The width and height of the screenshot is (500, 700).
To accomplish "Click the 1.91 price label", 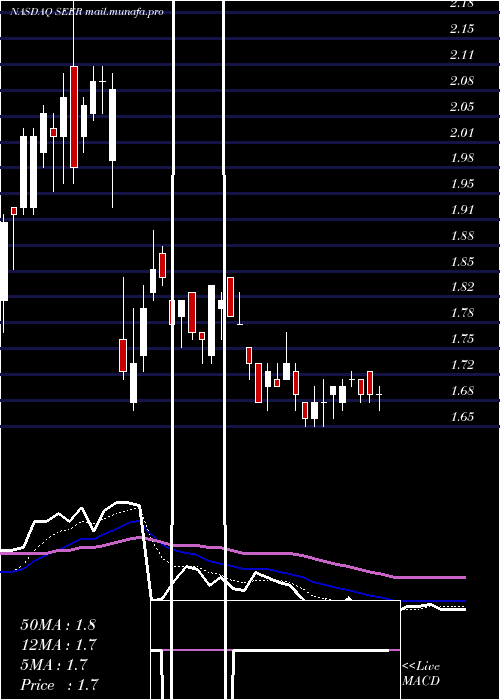I will tap(462, 210).
